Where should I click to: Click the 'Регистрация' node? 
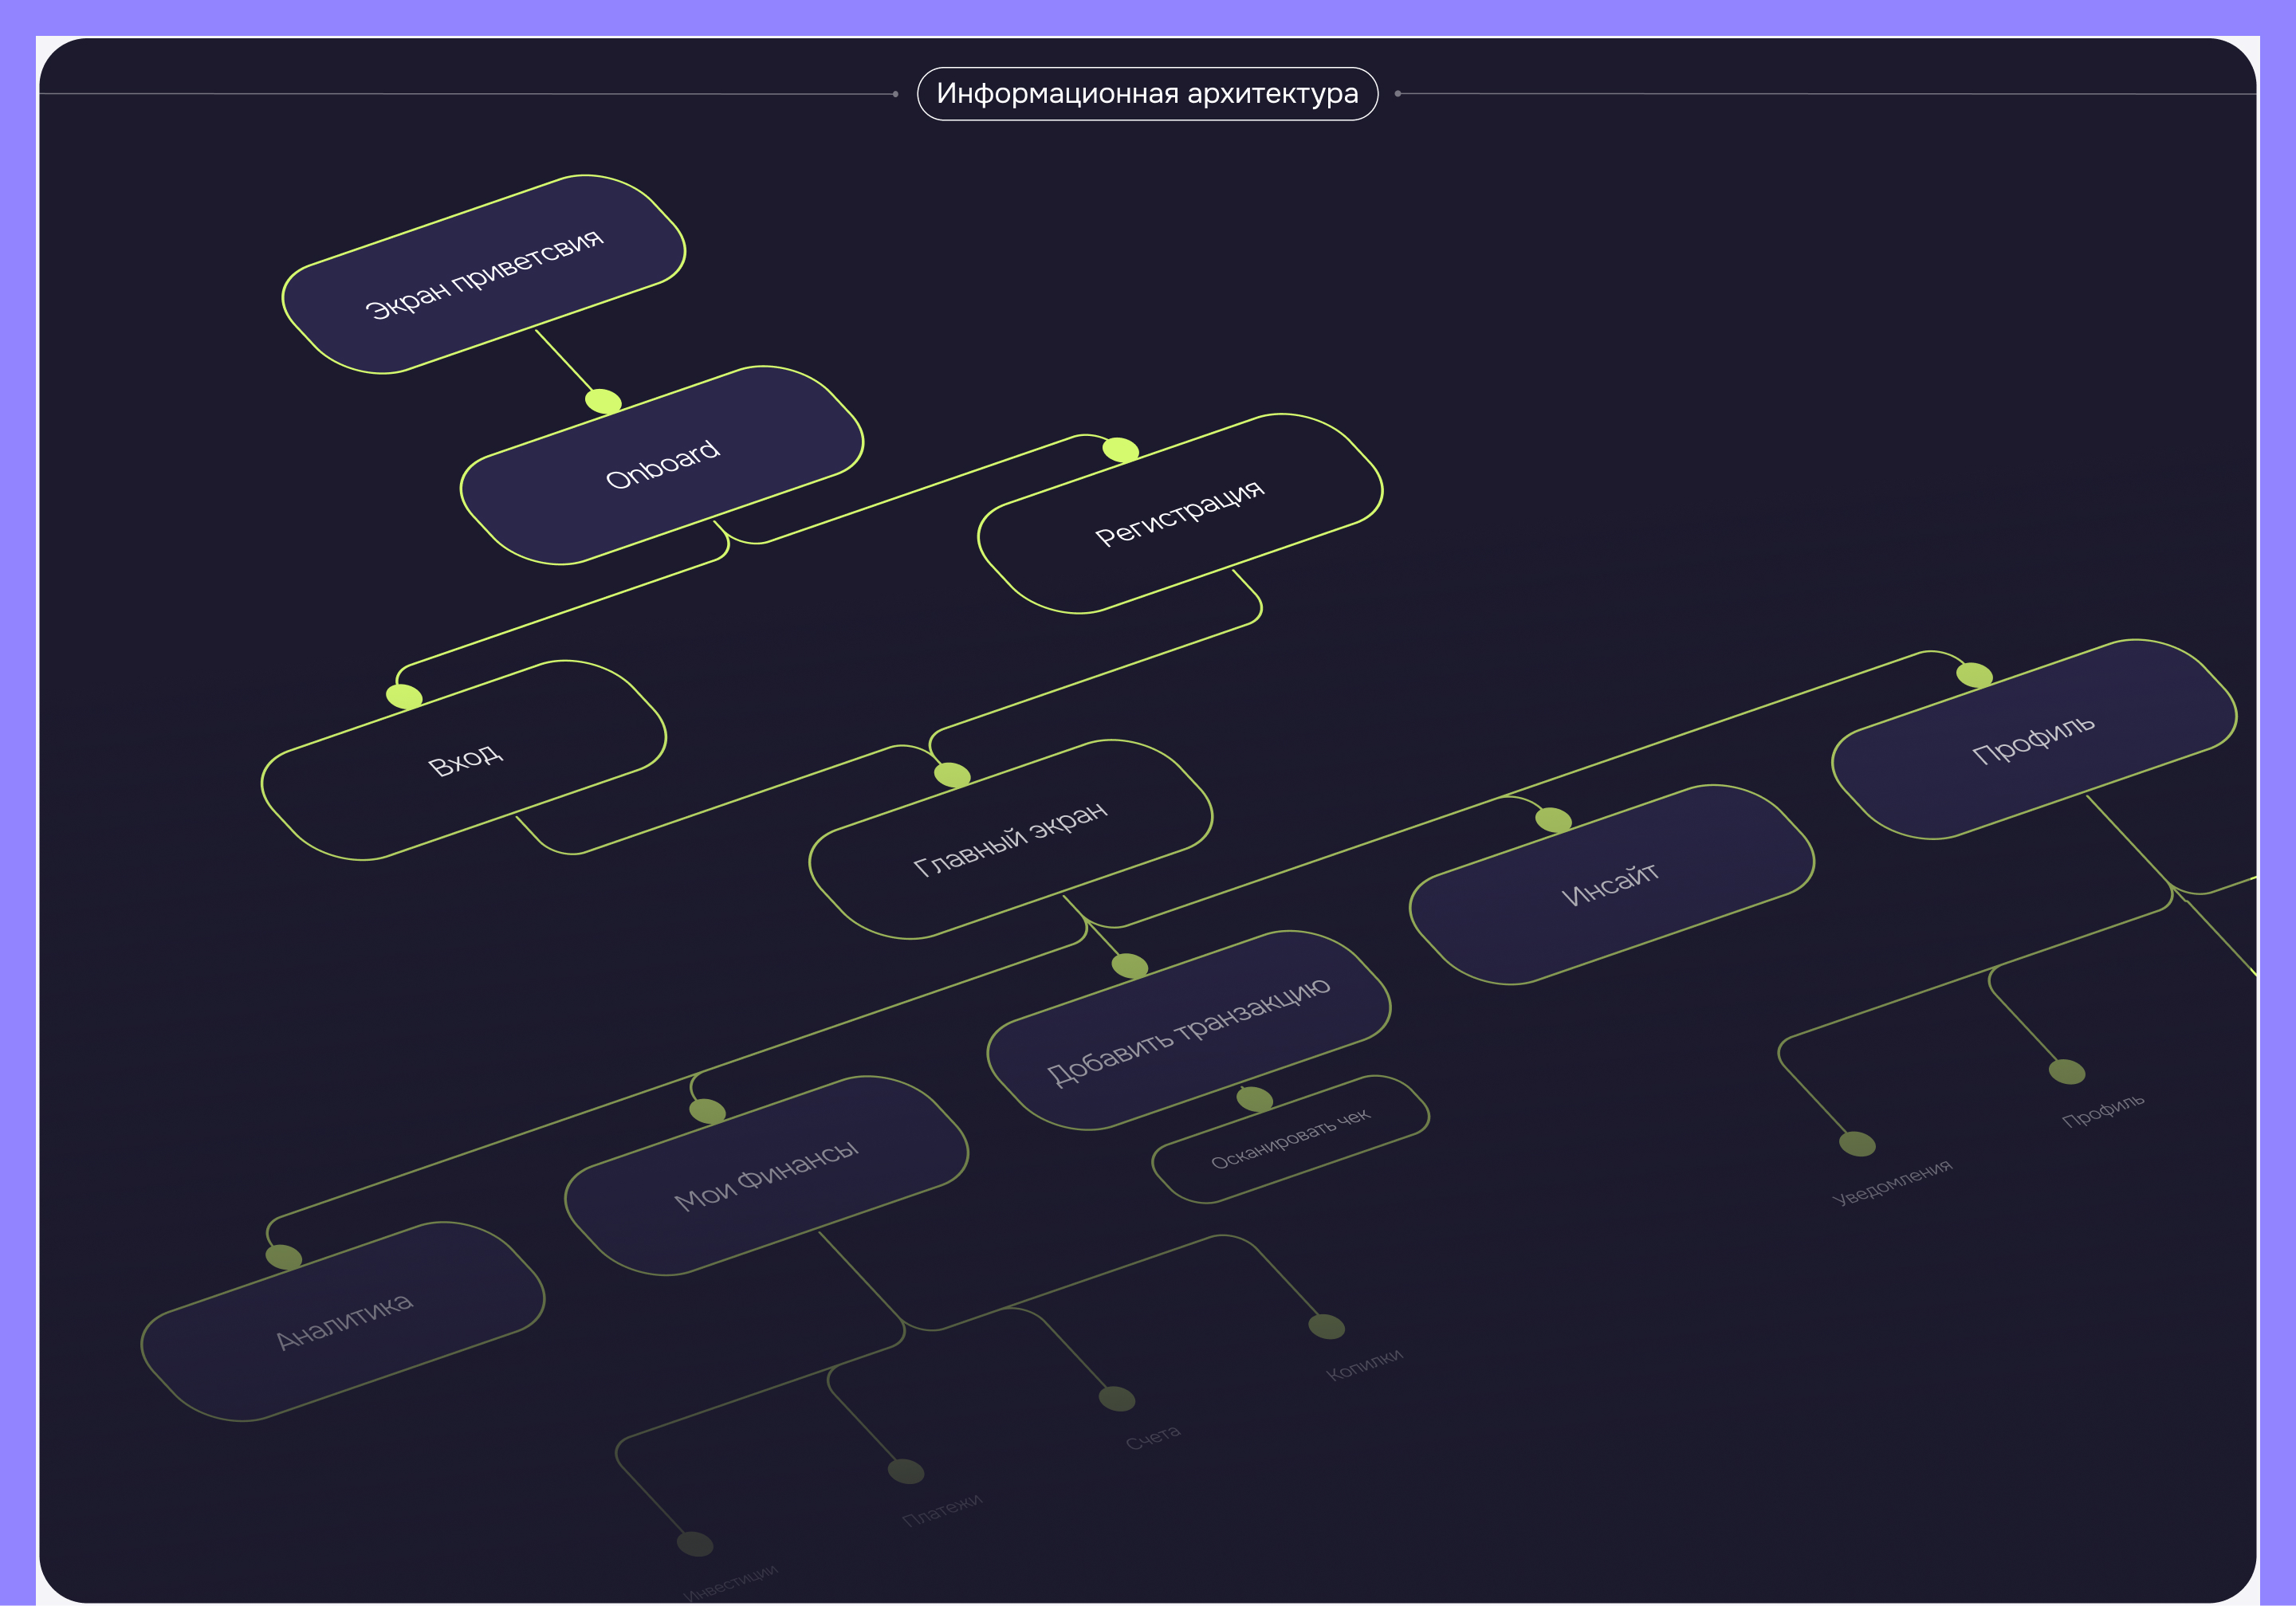pyautogui.click(x=1180, y=513)
